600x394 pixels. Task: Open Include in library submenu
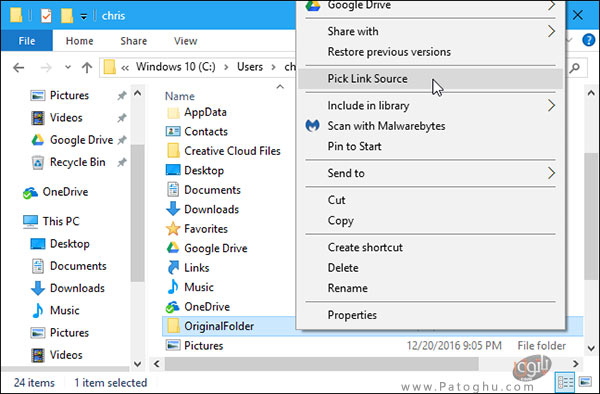431,105
